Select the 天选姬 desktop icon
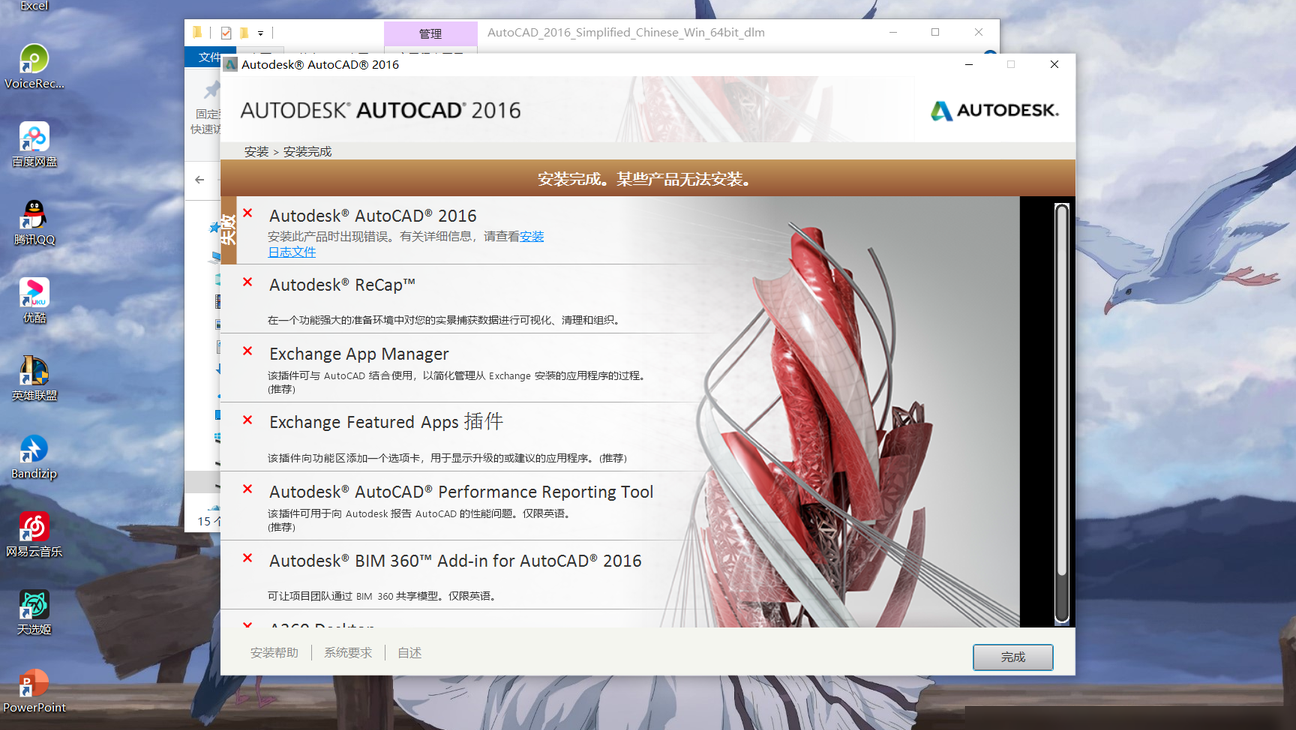1296x730 pixels. coord(34,612)
